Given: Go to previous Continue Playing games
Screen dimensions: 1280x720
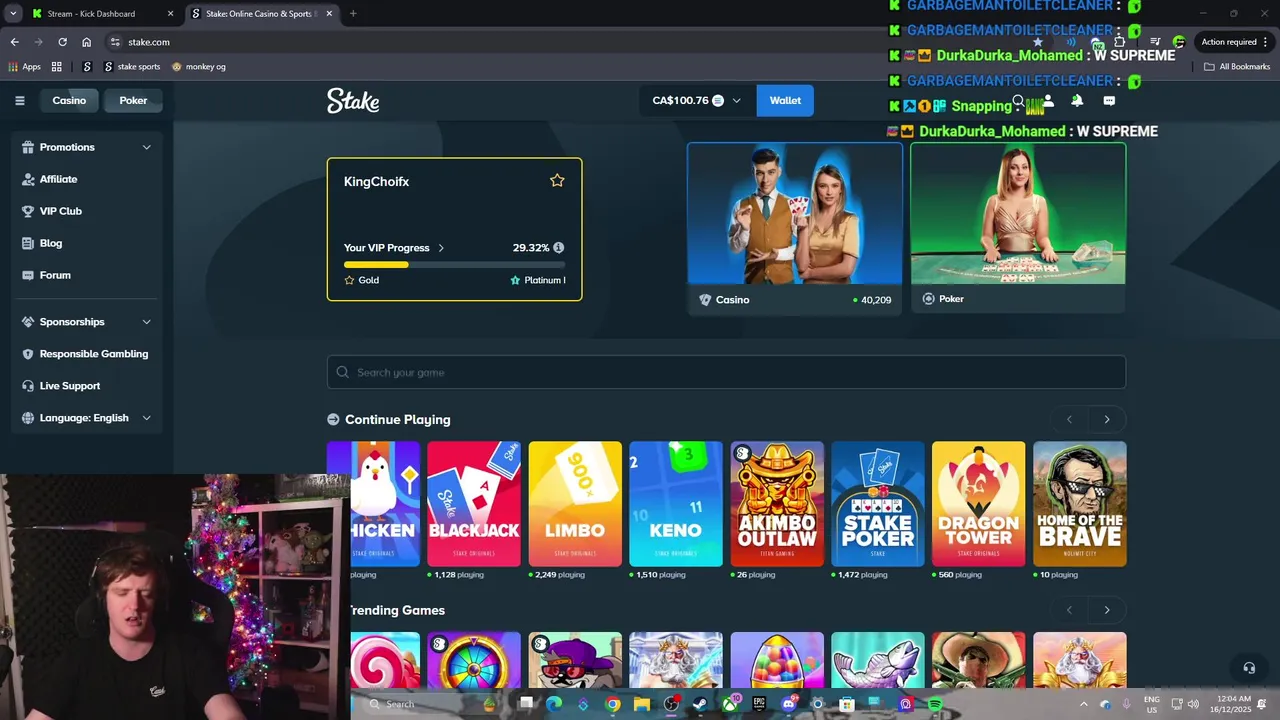Looking at the screenshot, I should point(1070,419).
